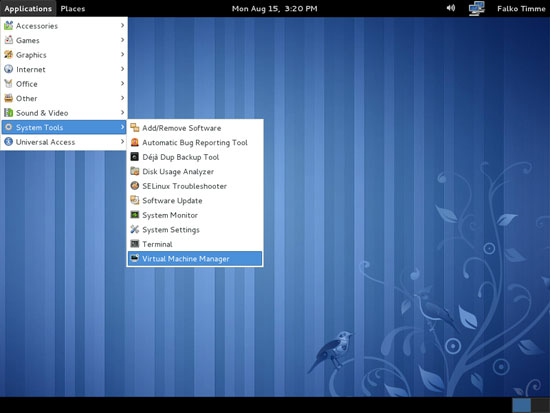The width and height of the screenshot is (550, 413).
Task: Open the Universal Access category
Action: [x=64, y=142]
